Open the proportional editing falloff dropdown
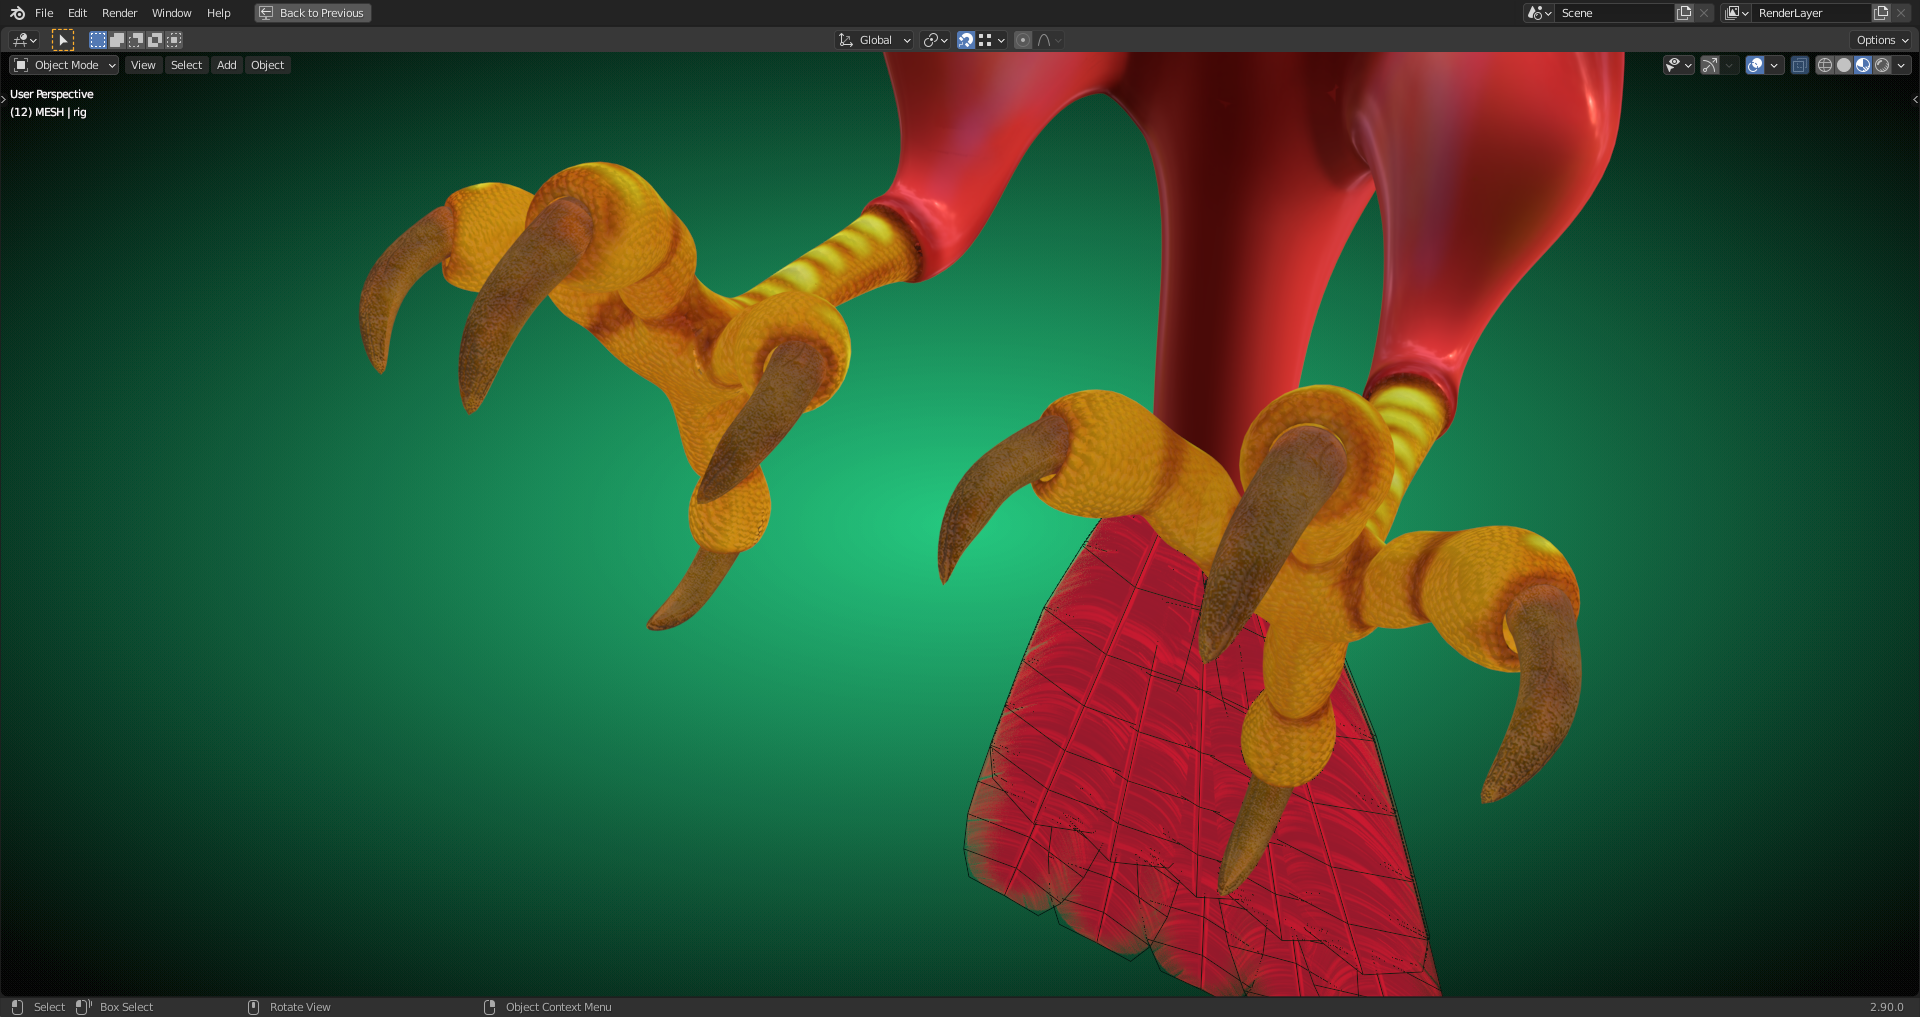 point(1049,40)
